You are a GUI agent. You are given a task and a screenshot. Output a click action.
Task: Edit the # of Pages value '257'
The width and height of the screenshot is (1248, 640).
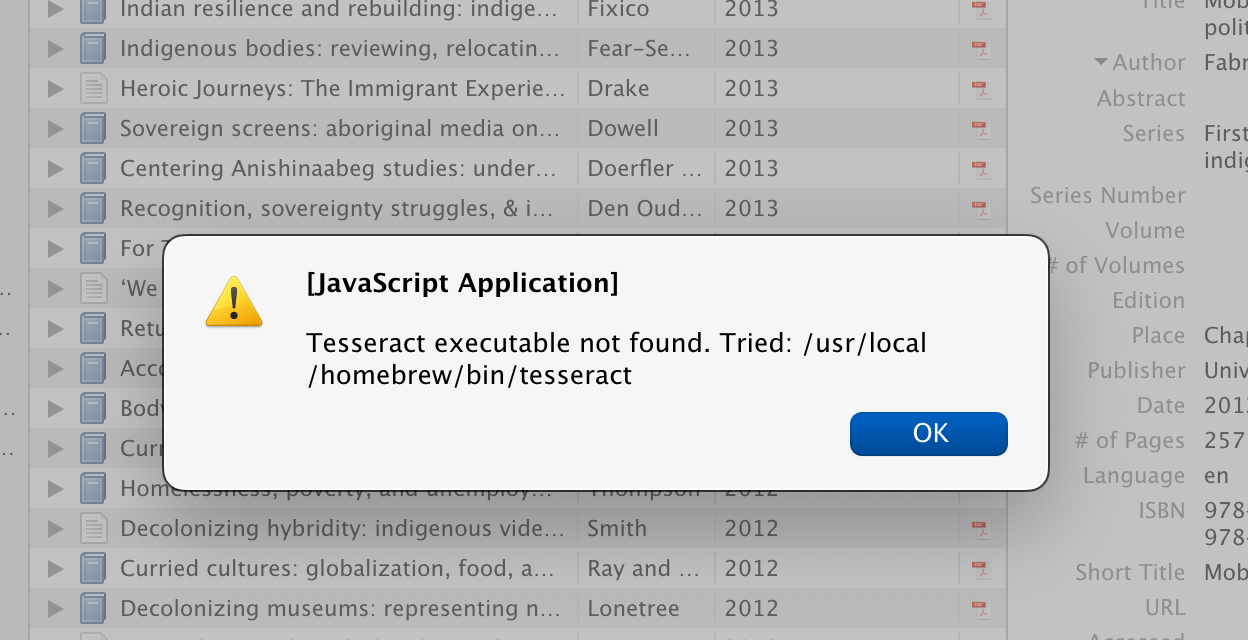point(1225,440)
